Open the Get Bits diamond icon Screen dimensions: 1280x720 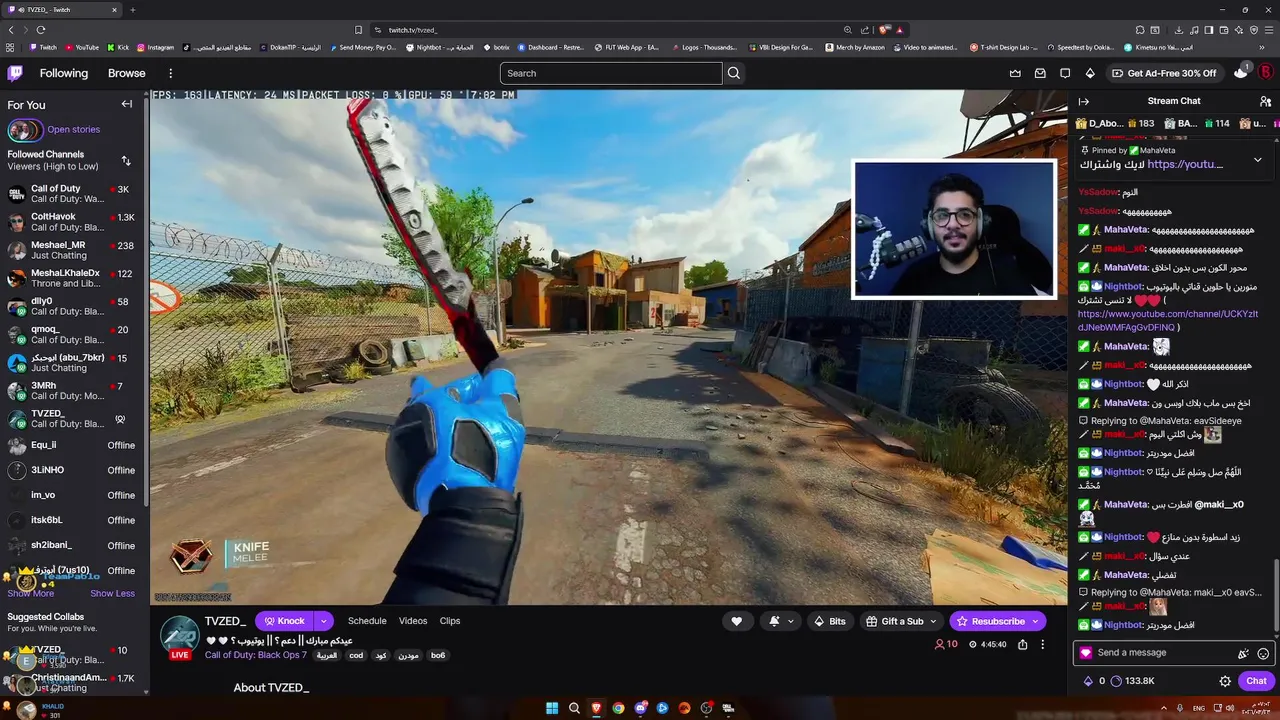tap(1090, 73)
